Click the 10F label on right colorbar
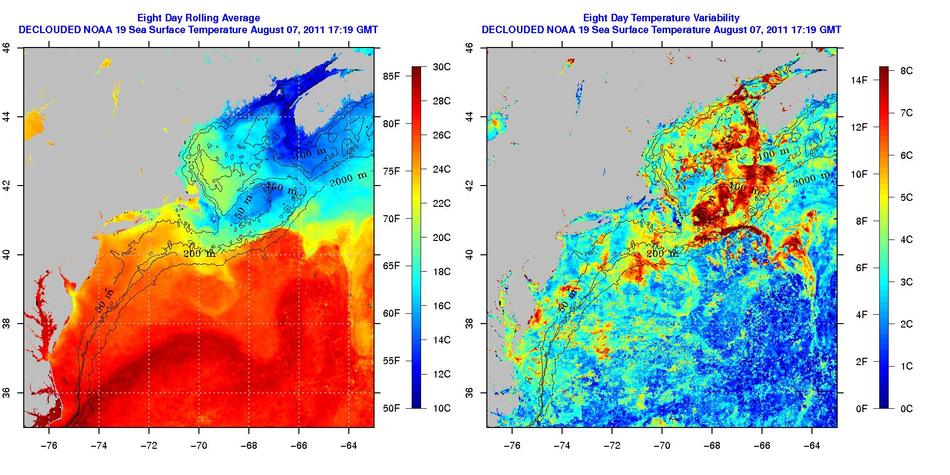The image size is (950, 475). coord(859,174)
